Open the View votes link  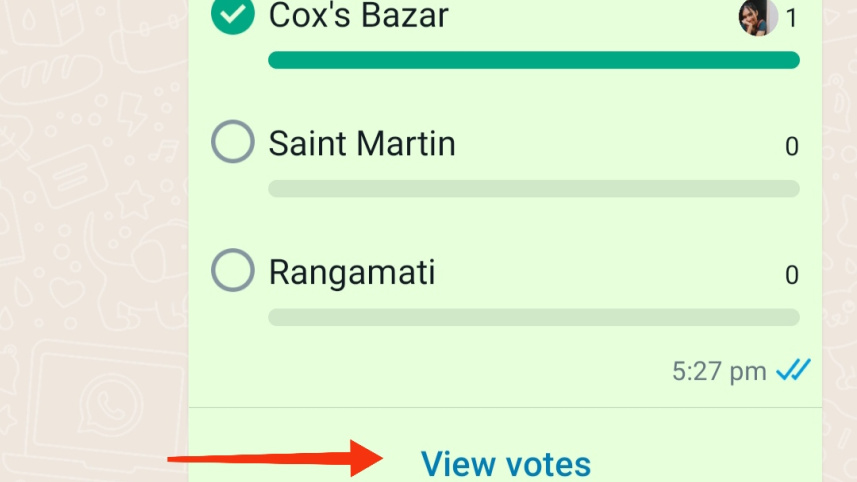point(505,464)
